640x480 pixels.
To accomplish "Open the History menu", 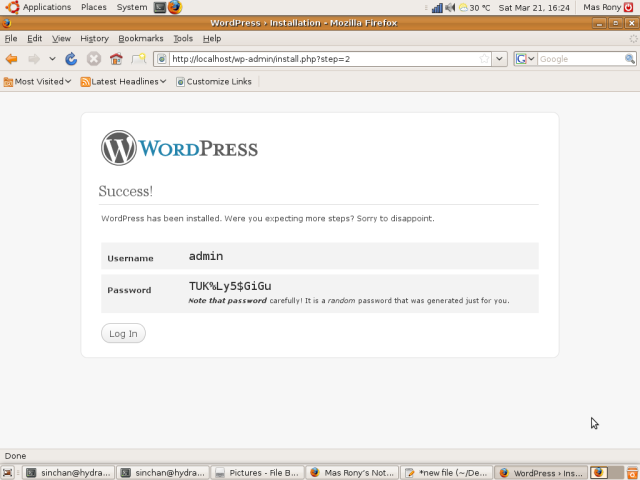I will click(x=94, y=38).
